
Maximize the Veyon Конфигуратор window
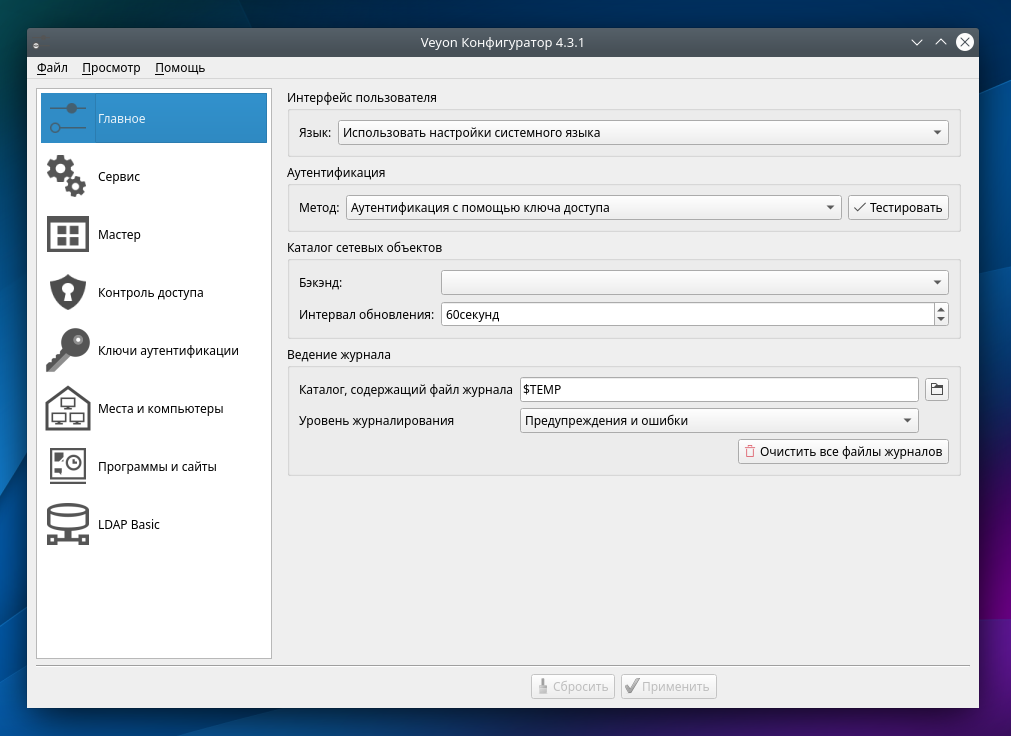[941, 43]
